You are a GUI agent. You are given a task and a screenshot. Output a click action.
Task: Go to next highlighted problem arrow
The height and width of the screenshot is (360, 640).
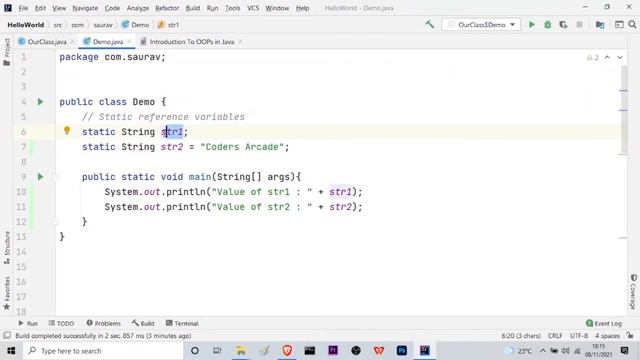pos(620,58)
